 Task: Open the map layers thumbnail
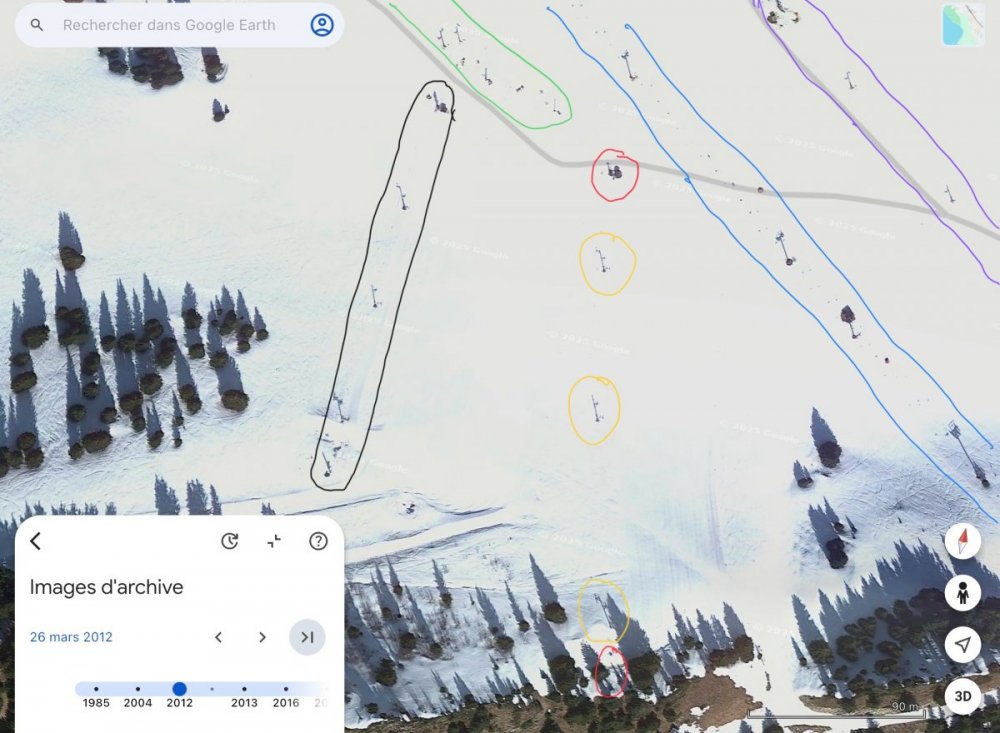(963, 25)
